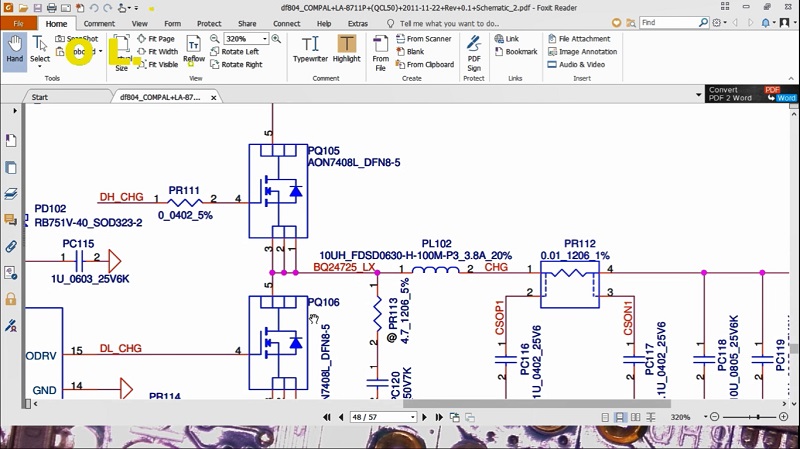Switch to single page view
Viewport: 800px width, 449px height.
(x=605, y=417)
